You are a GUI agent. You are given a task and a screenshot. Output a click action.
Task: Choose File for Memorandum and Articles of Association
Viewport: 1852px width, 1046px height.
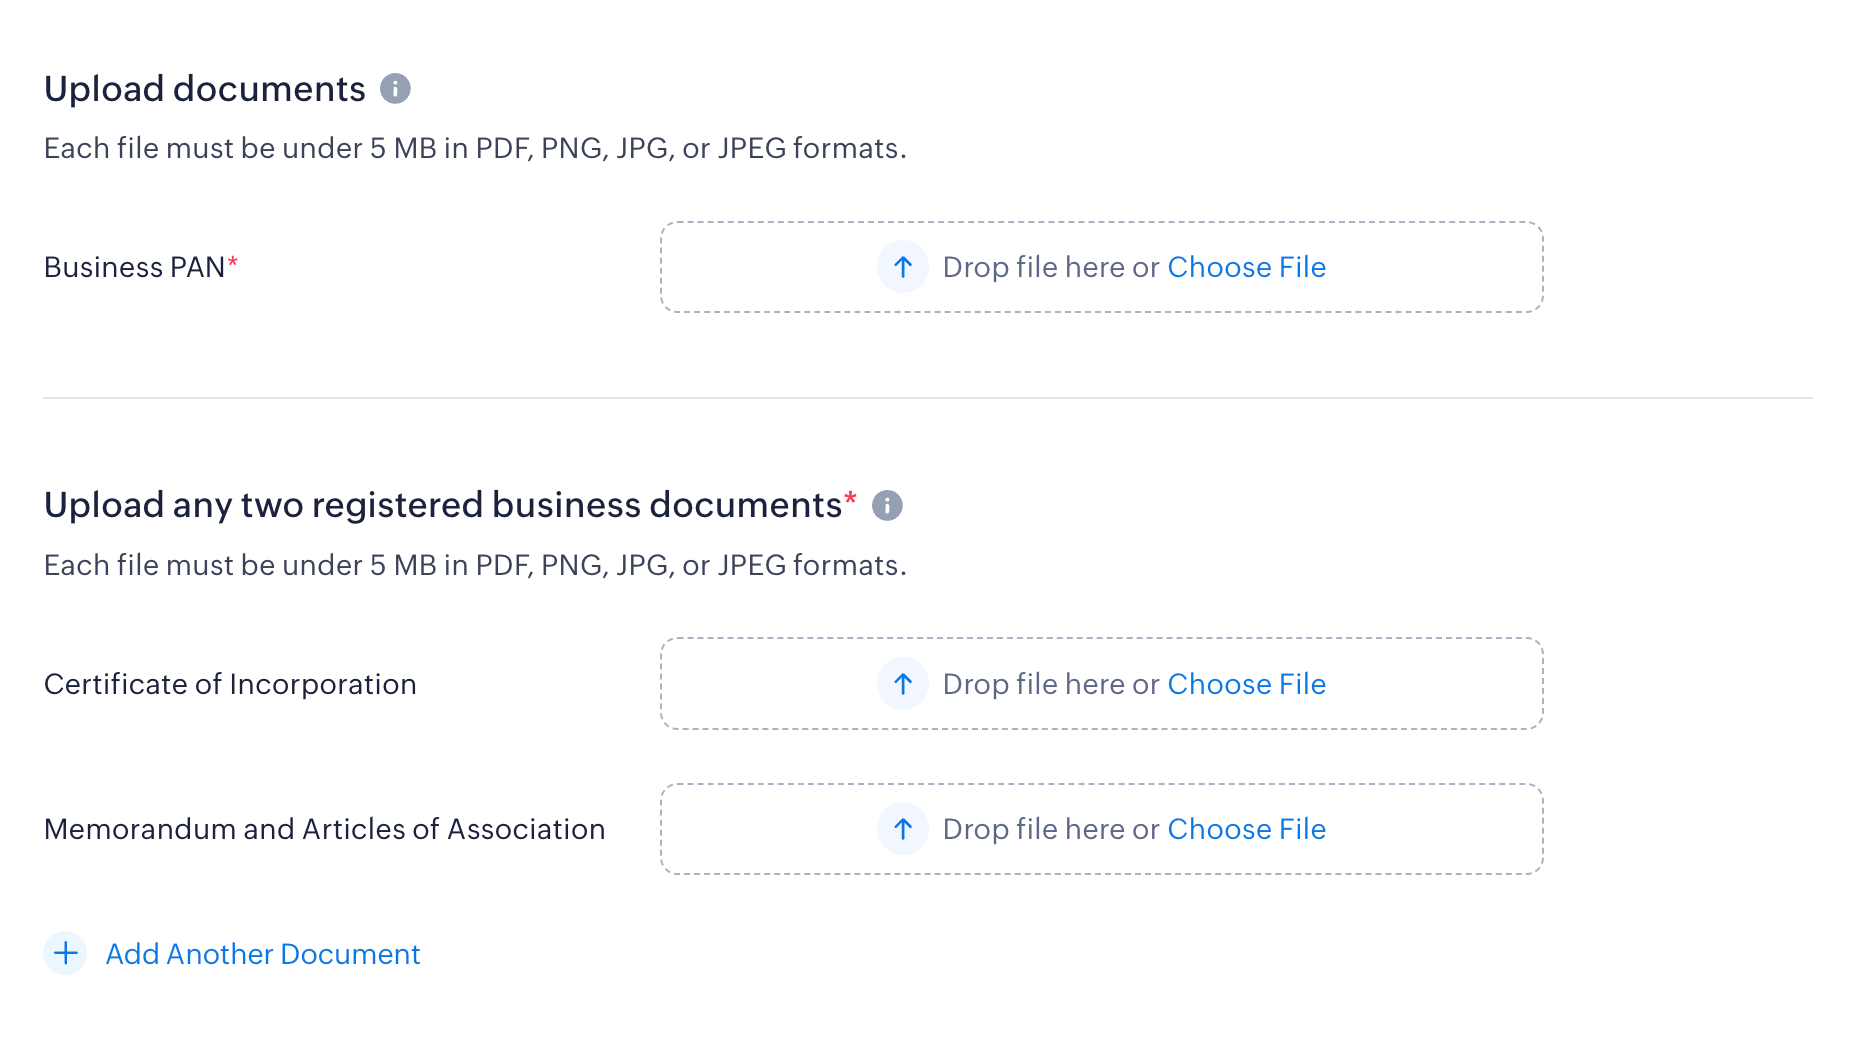click(x=1246, y=829)
